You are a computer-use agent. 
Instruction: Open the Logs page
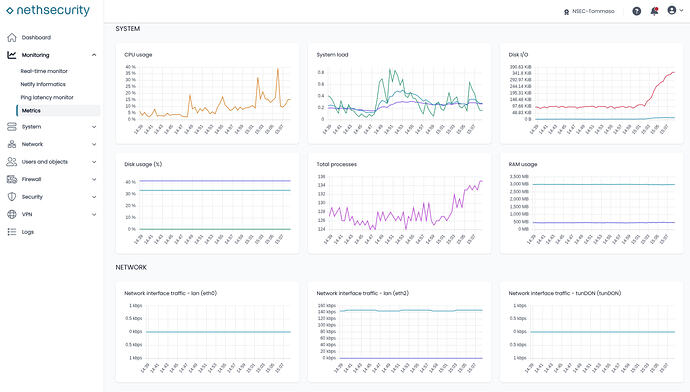click(x=28, y=232)
